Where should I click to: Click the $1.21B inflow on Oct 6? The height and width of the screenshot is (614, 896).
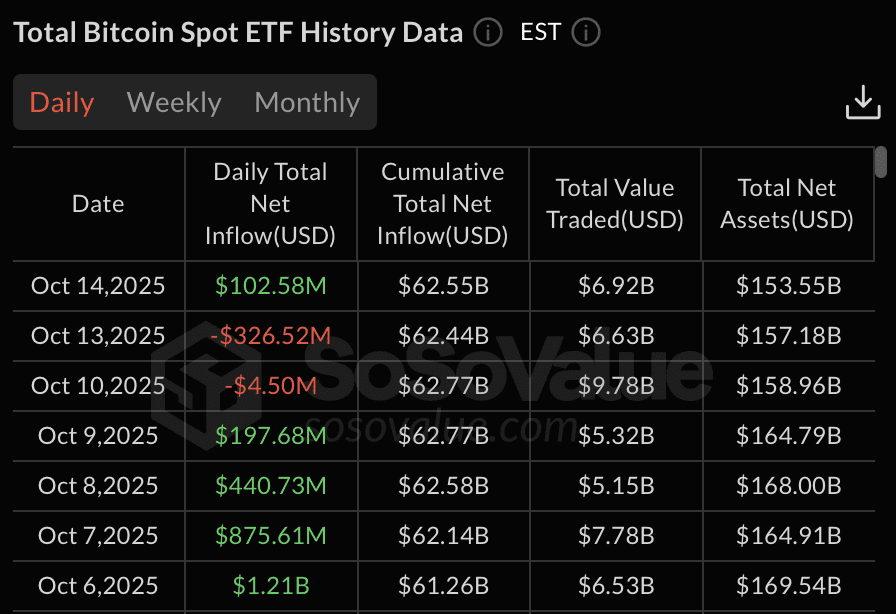point(270,586)
